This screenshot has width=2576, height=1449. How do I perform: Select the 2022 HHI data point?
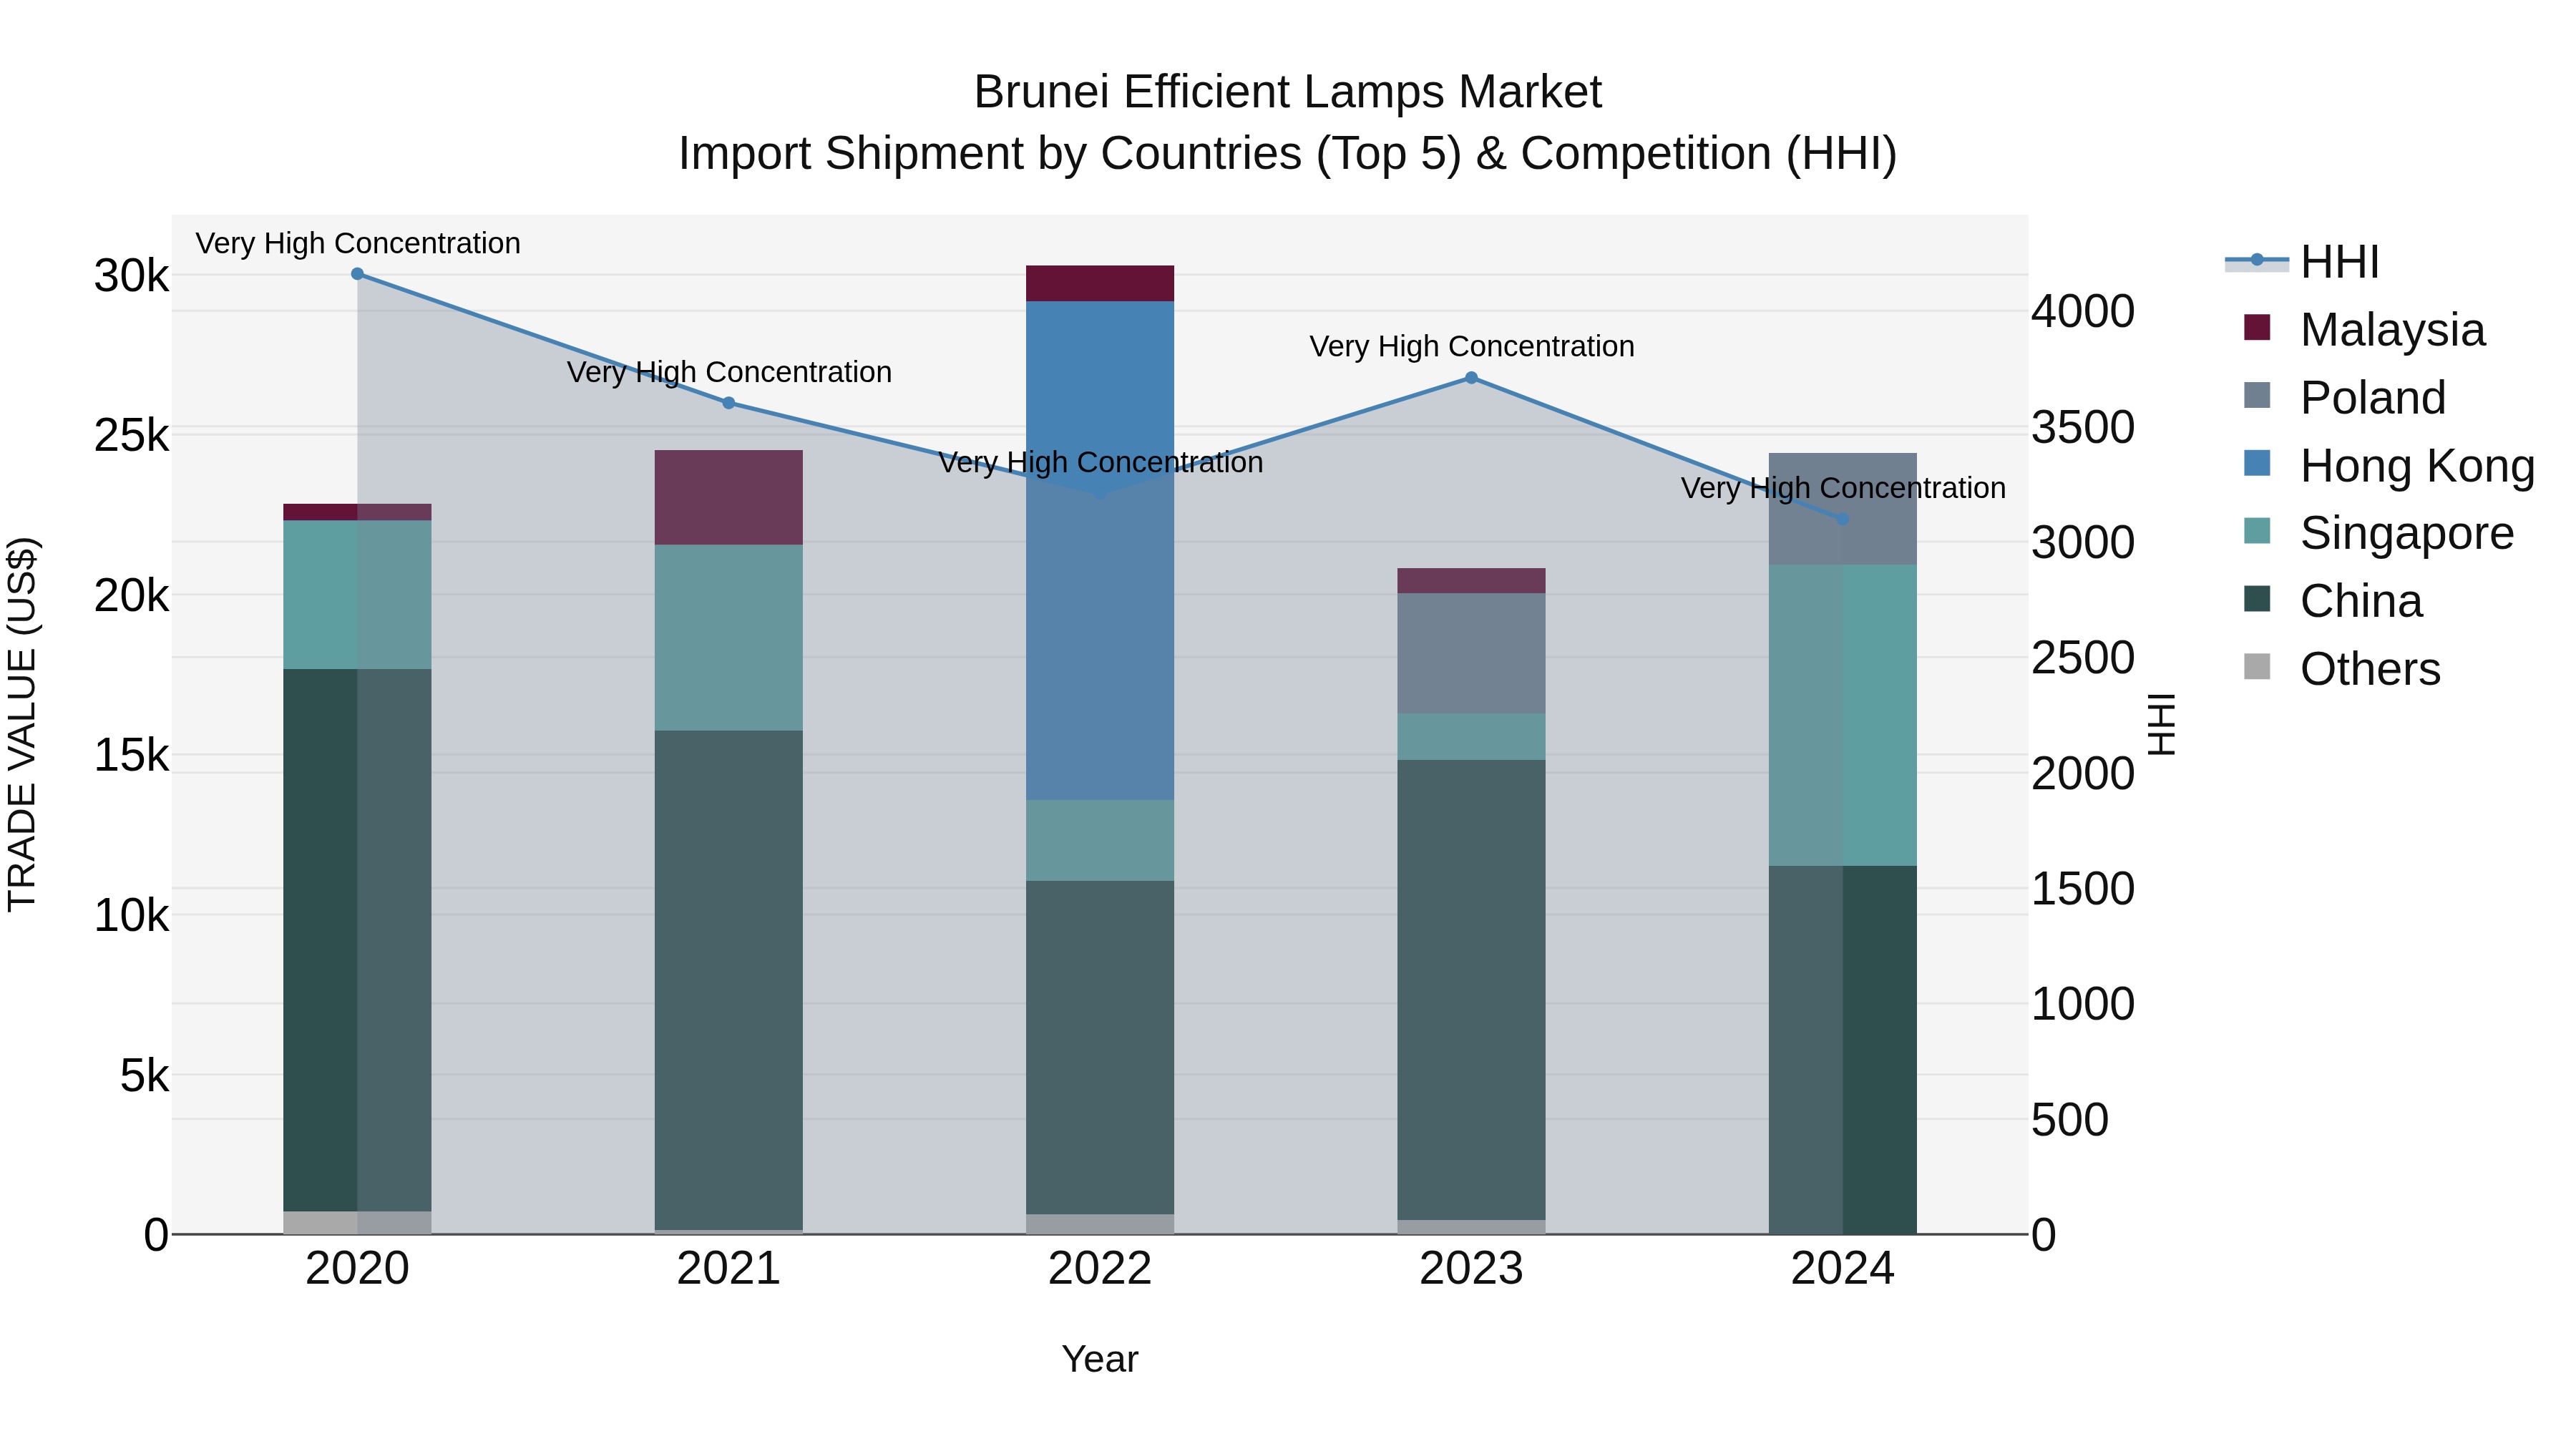1100,493
